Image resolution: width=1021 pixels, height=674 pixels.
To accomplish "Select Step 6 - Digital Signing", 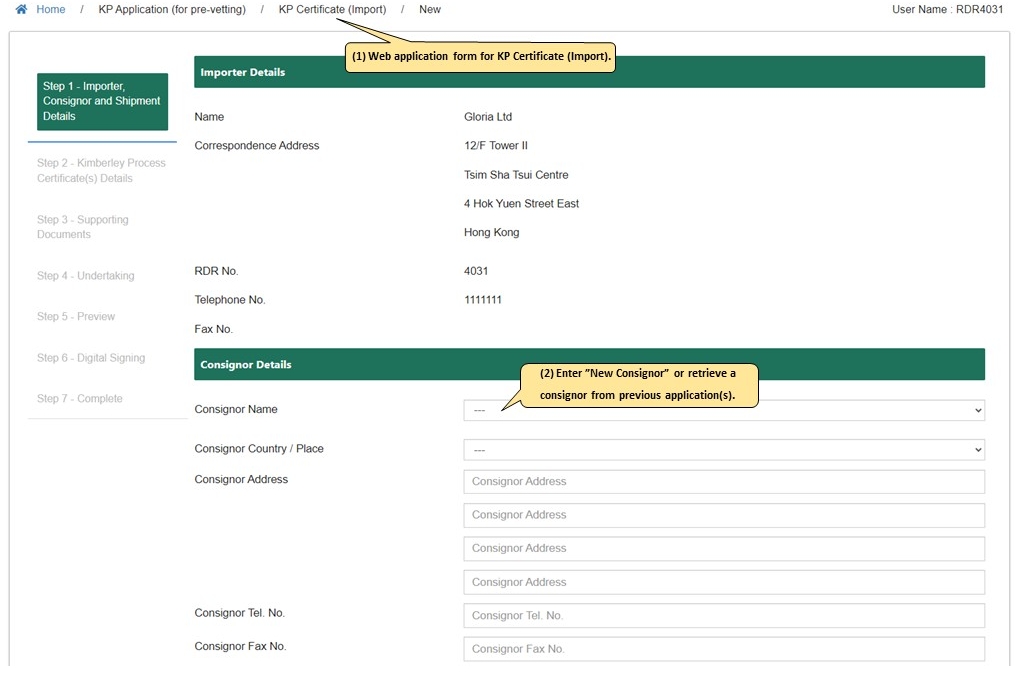I will coord(91,358).
